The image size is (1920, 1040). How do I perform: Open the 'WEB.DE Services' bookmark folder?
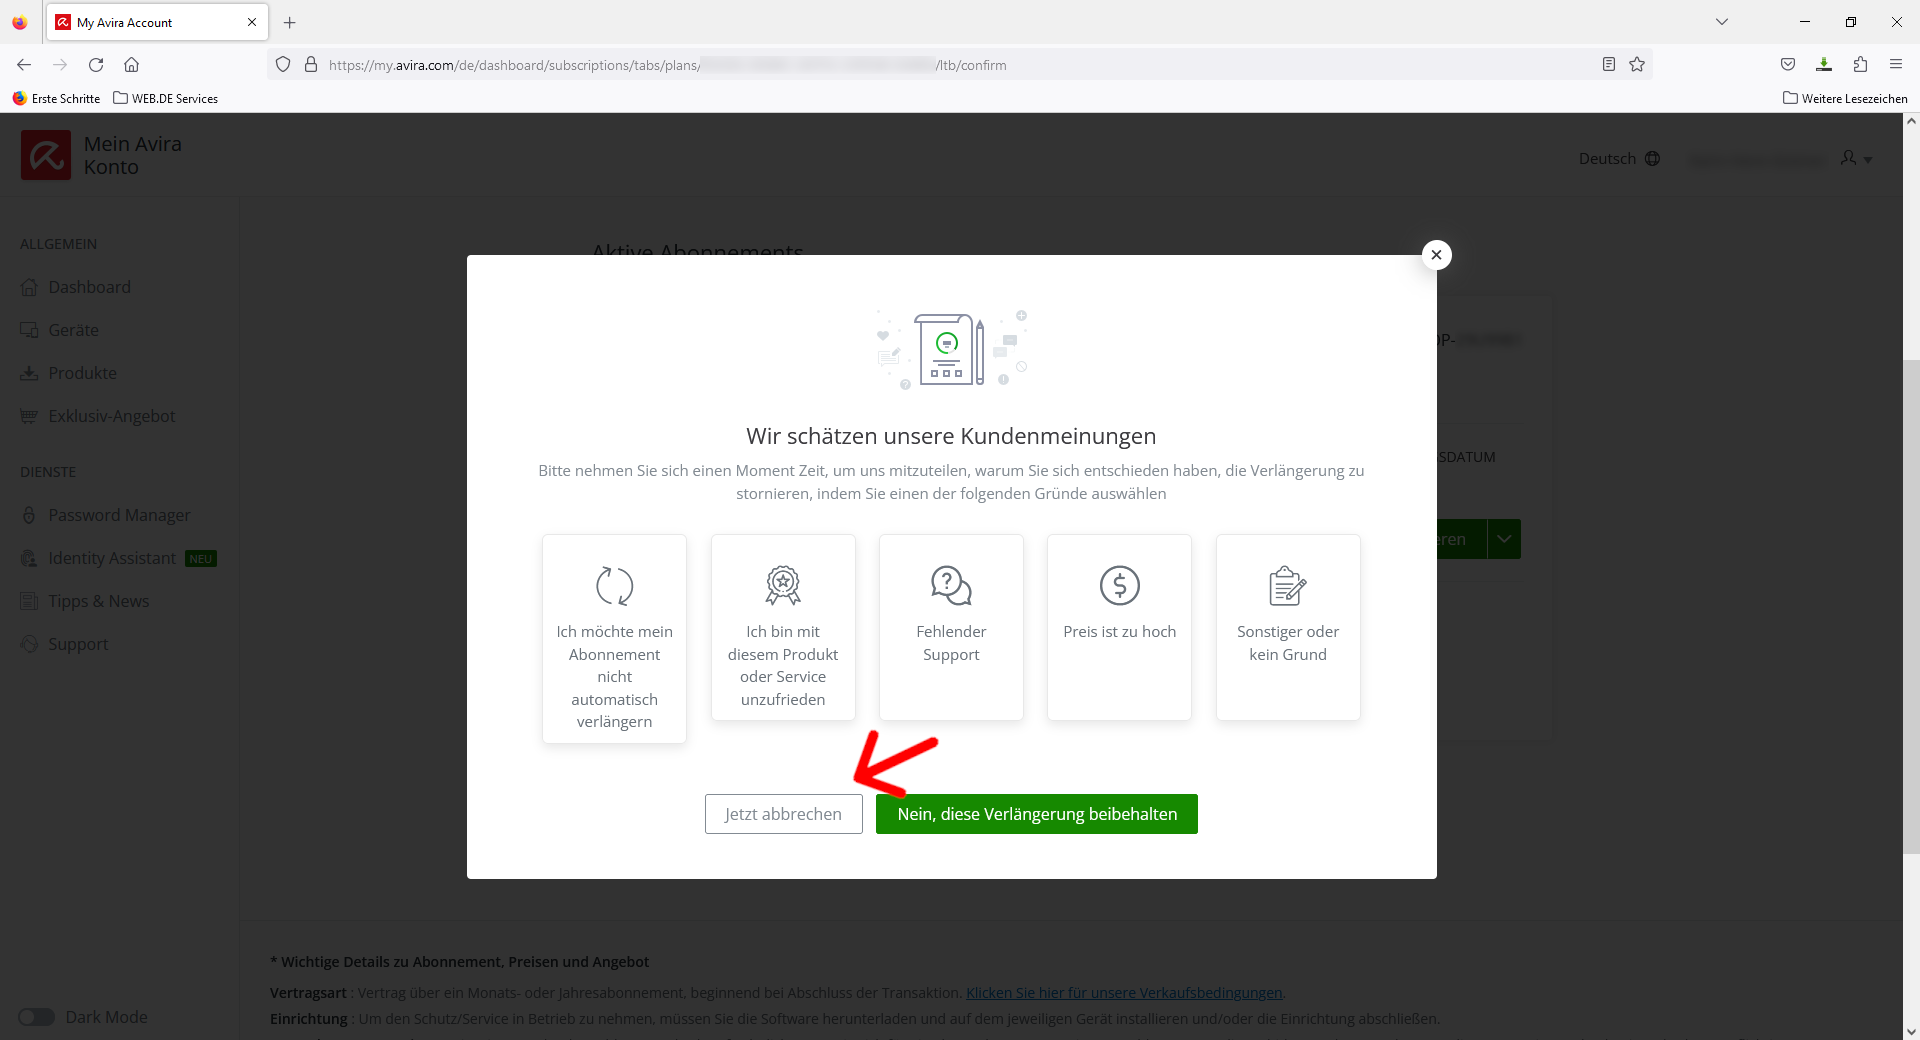pyautogui.click(x=166, y=99)
